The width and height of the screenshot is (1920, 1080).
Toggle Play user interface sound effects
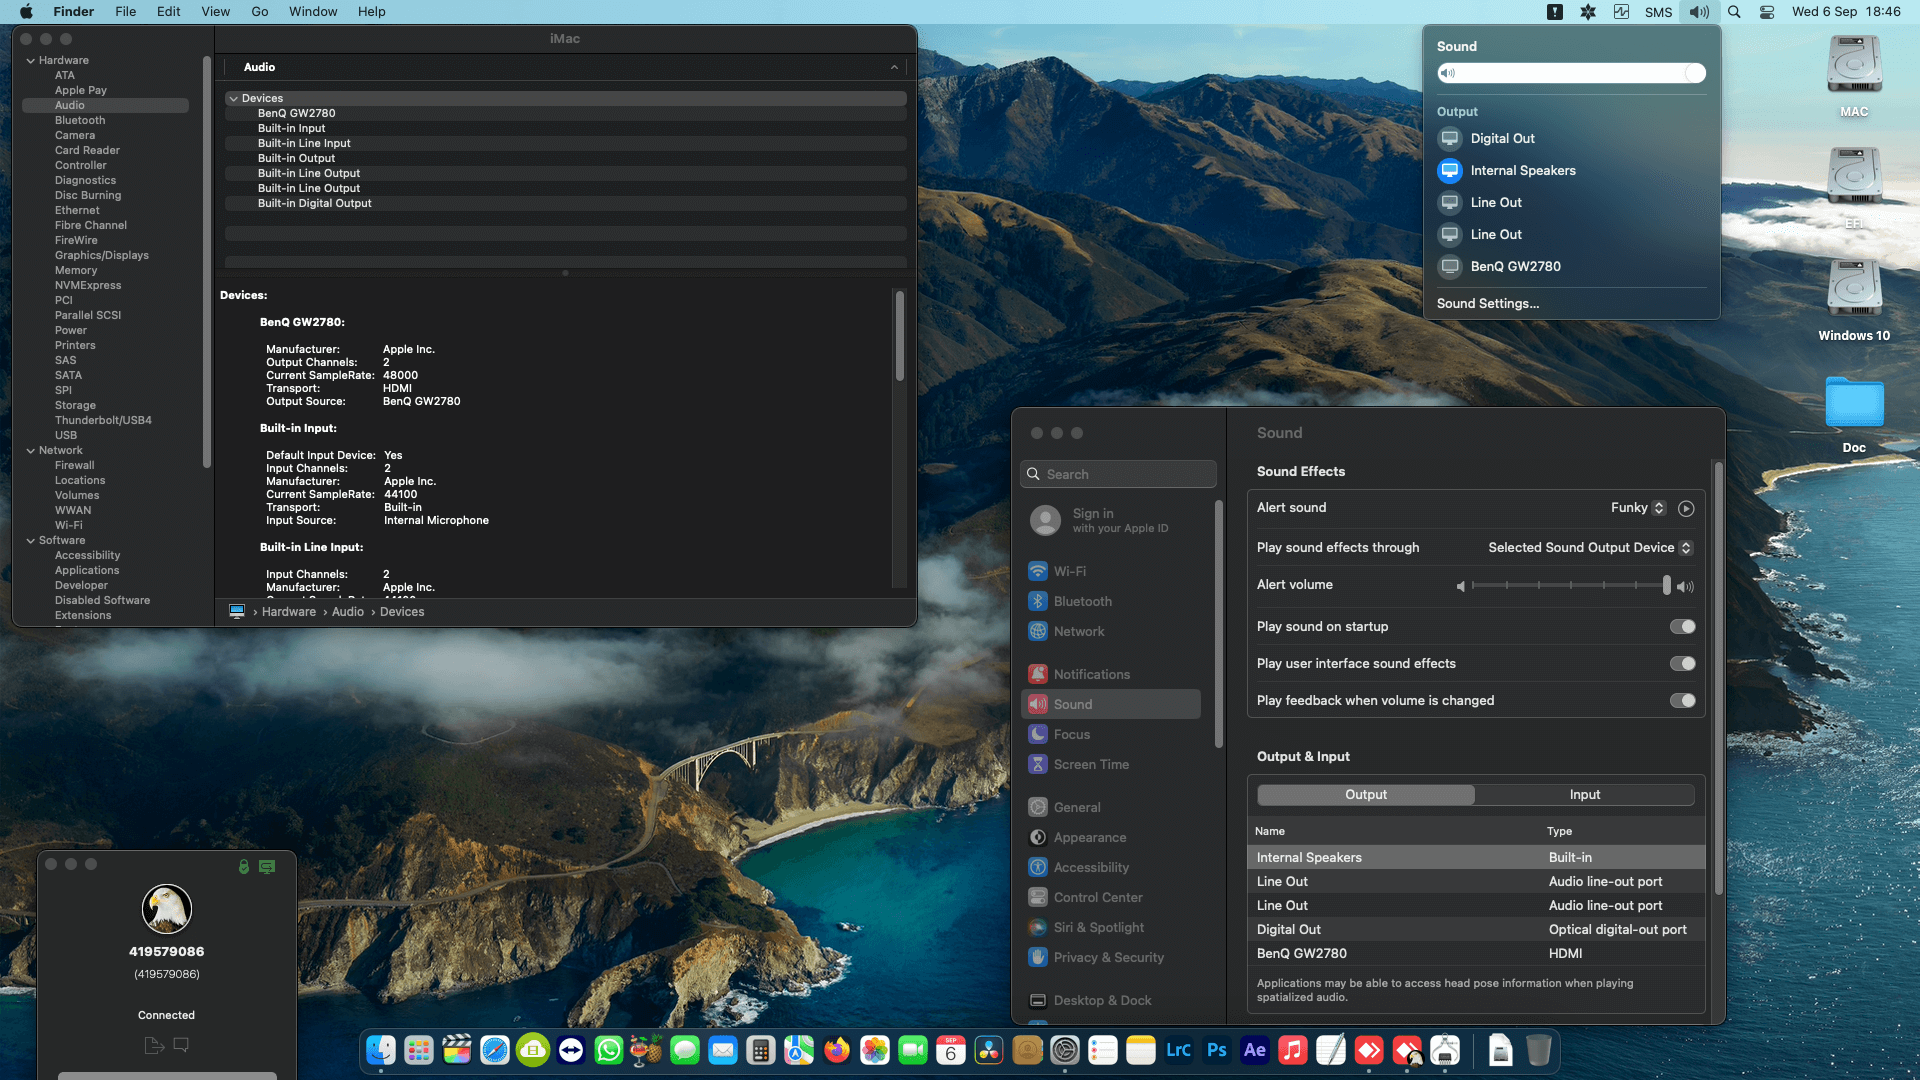[x=1682, y=664]
